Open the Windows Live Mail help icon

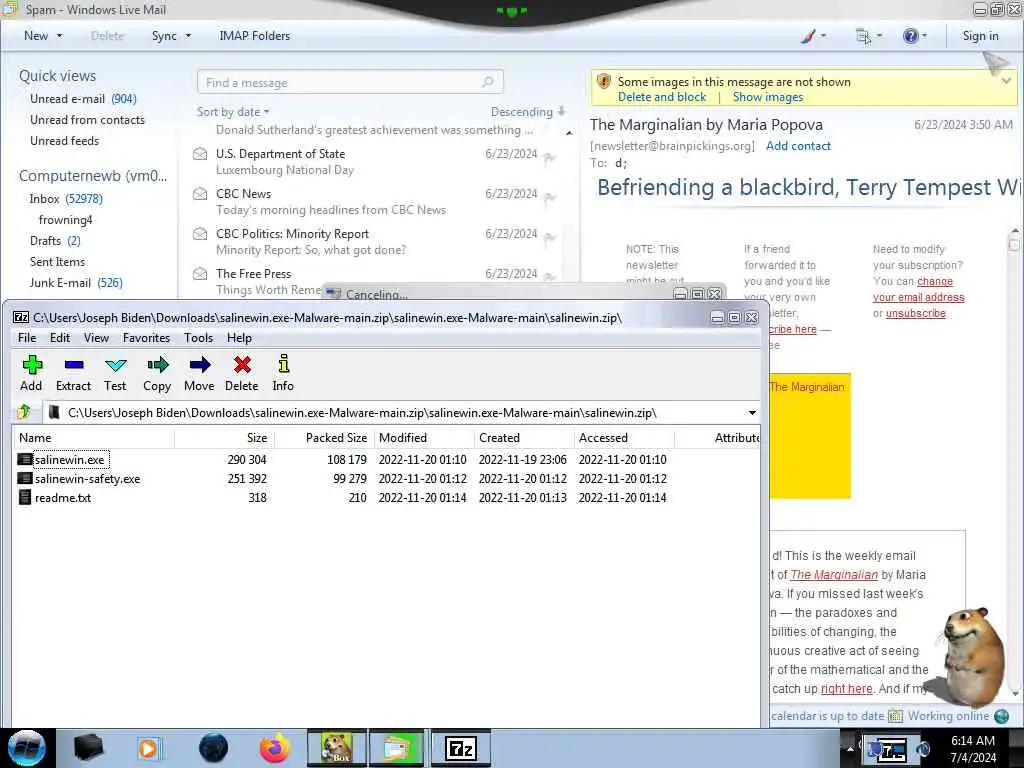pyautogui.click(x=910, y=36)
